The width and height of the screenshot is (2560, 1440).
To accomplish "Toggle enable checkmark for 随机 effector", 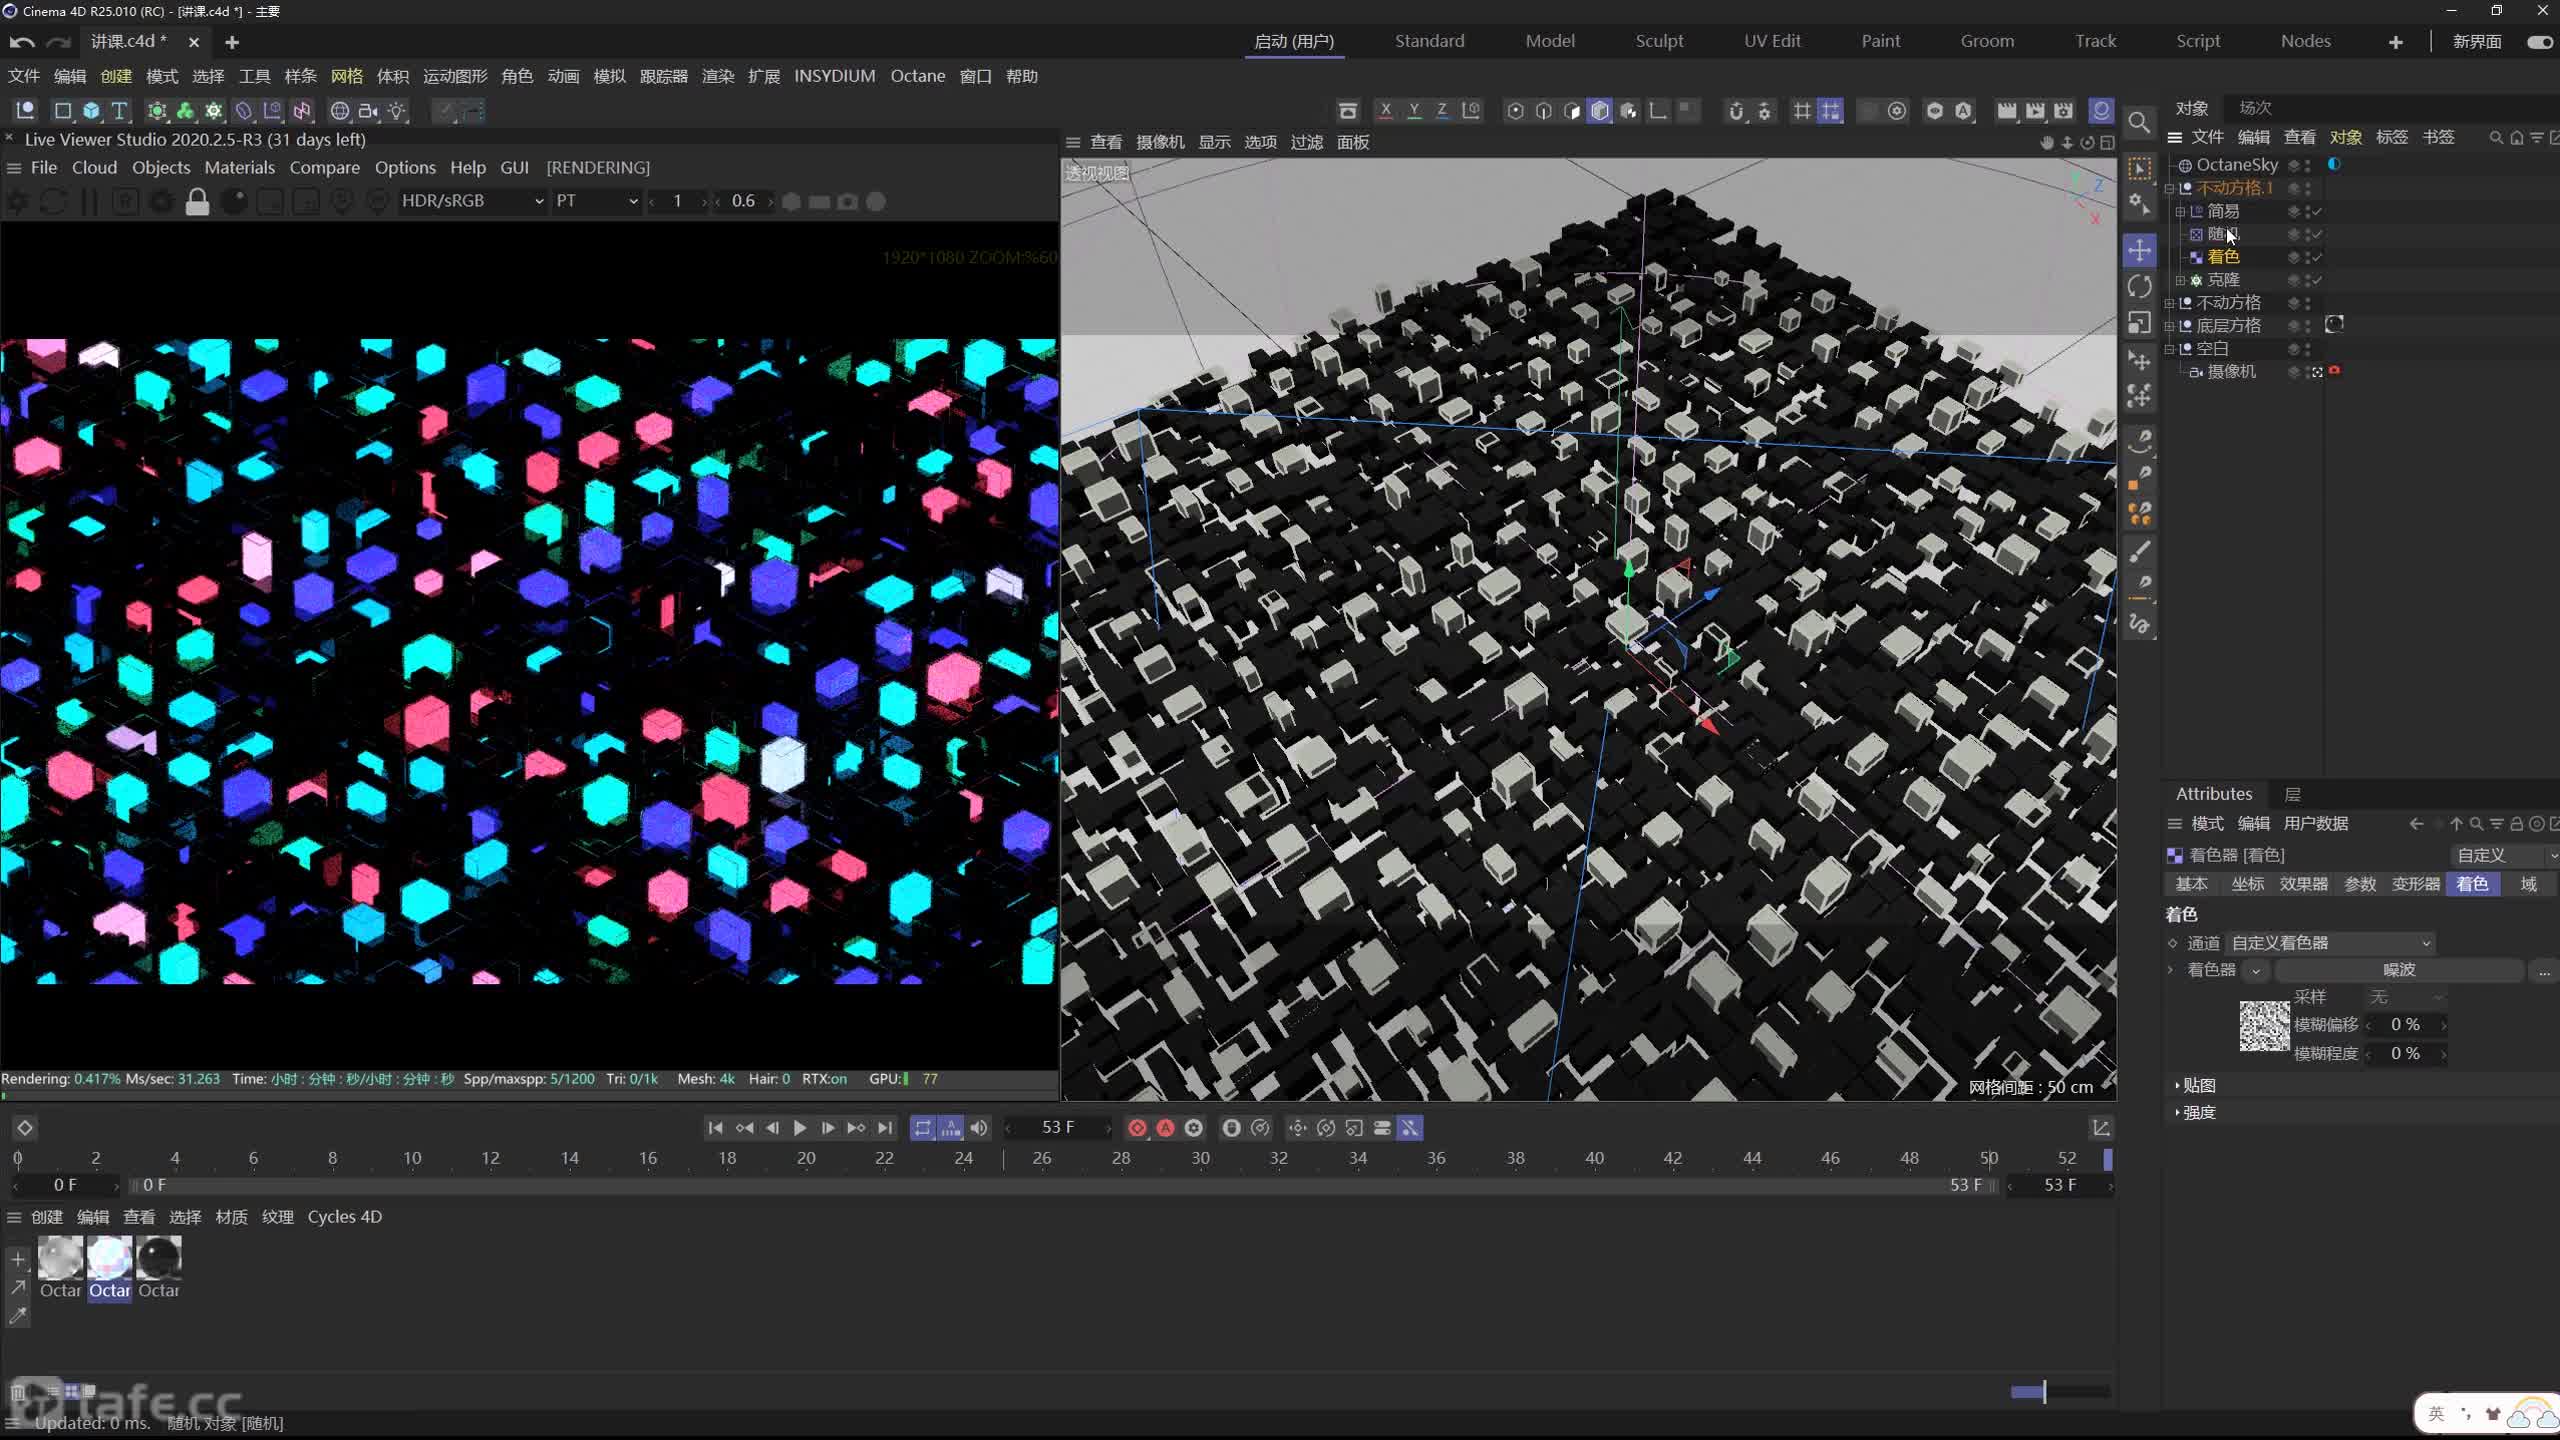I will pos(2315,234).
